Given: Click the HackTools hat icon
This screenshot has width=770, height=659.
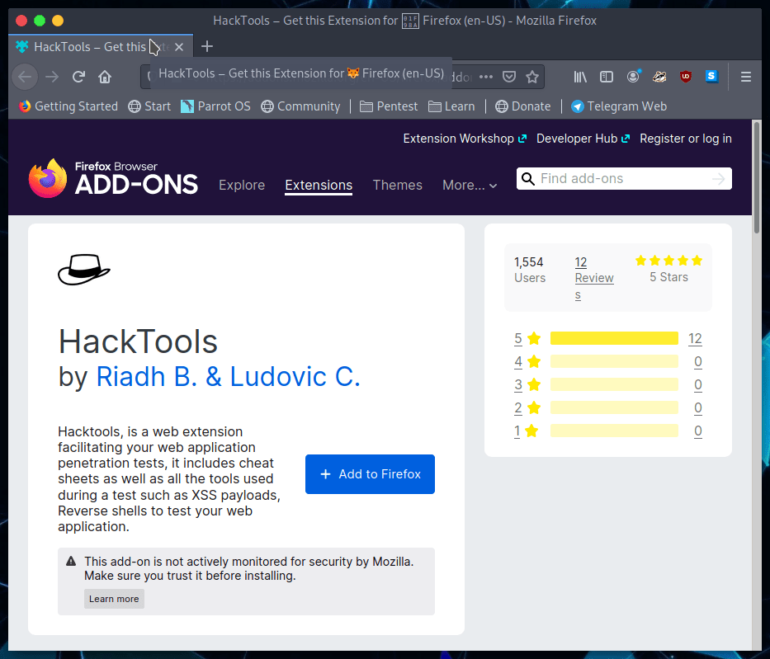Looking at the screenshot, I should click(x=84, y=269).
